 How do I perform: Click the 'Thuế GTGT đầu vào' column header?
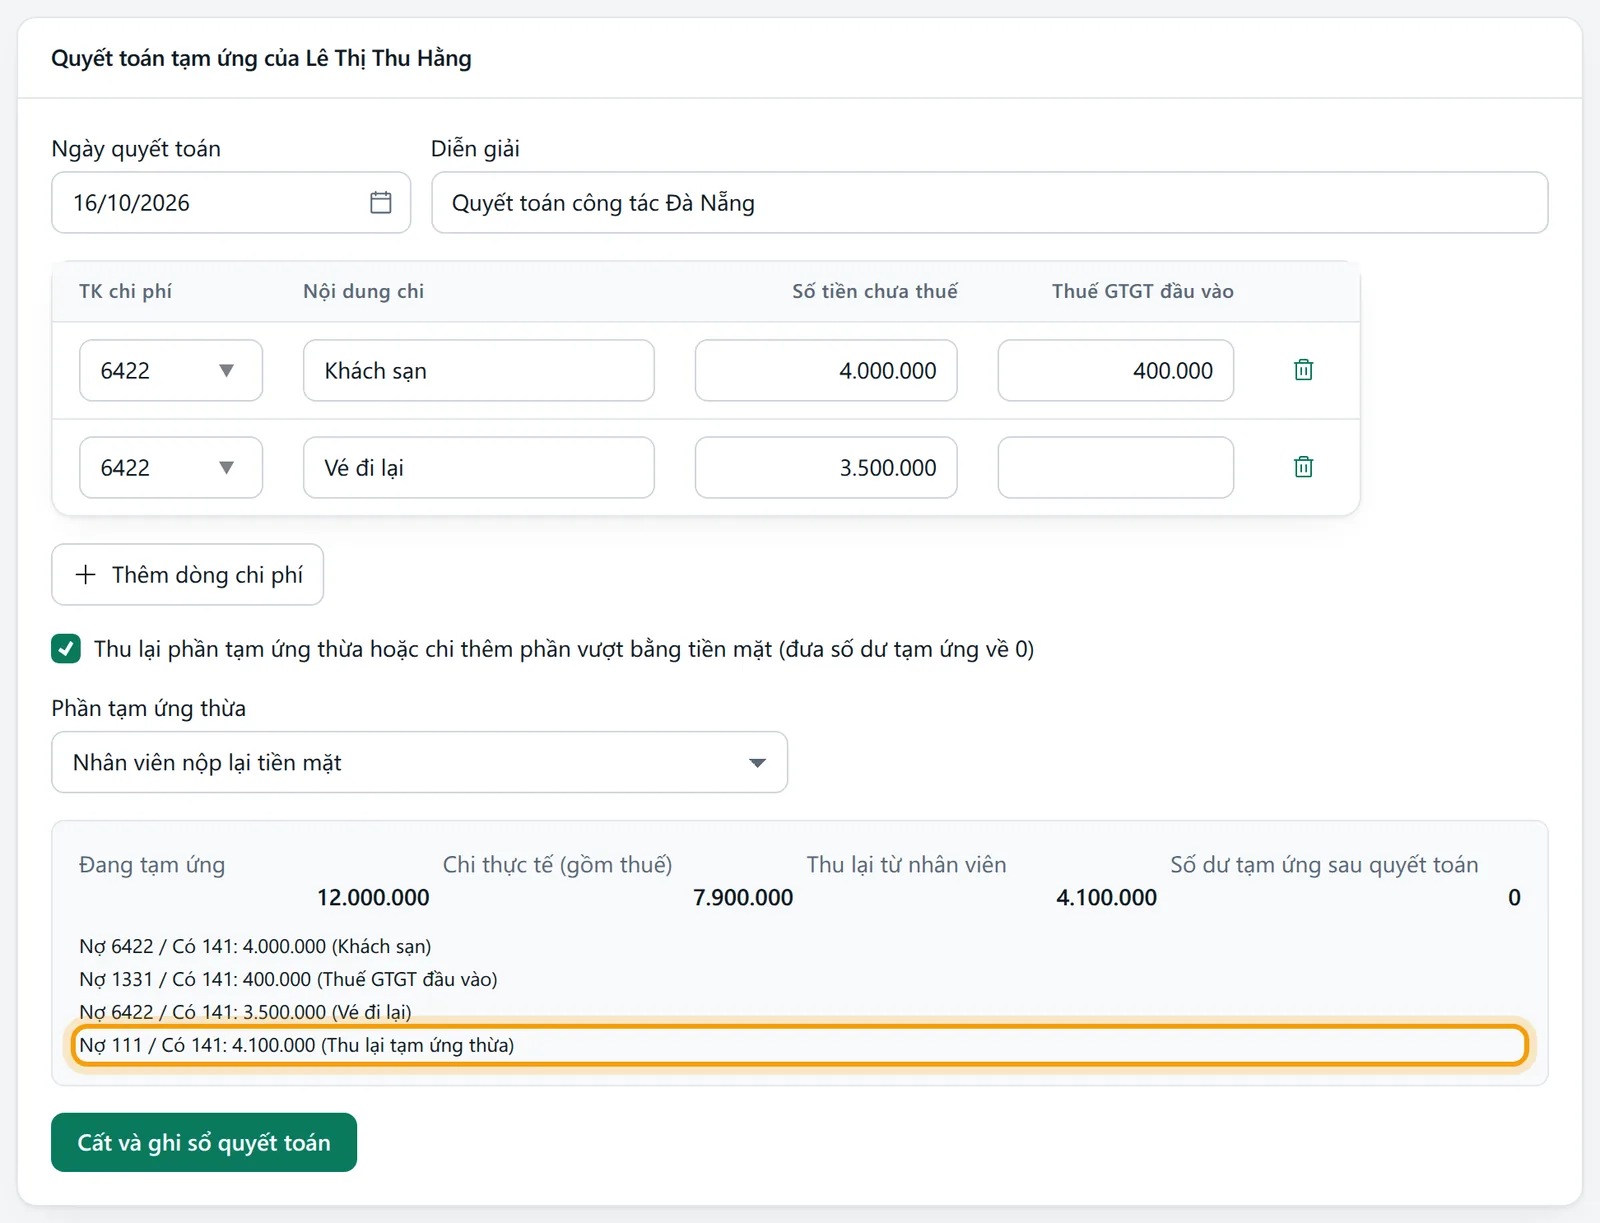[1143, 292]
